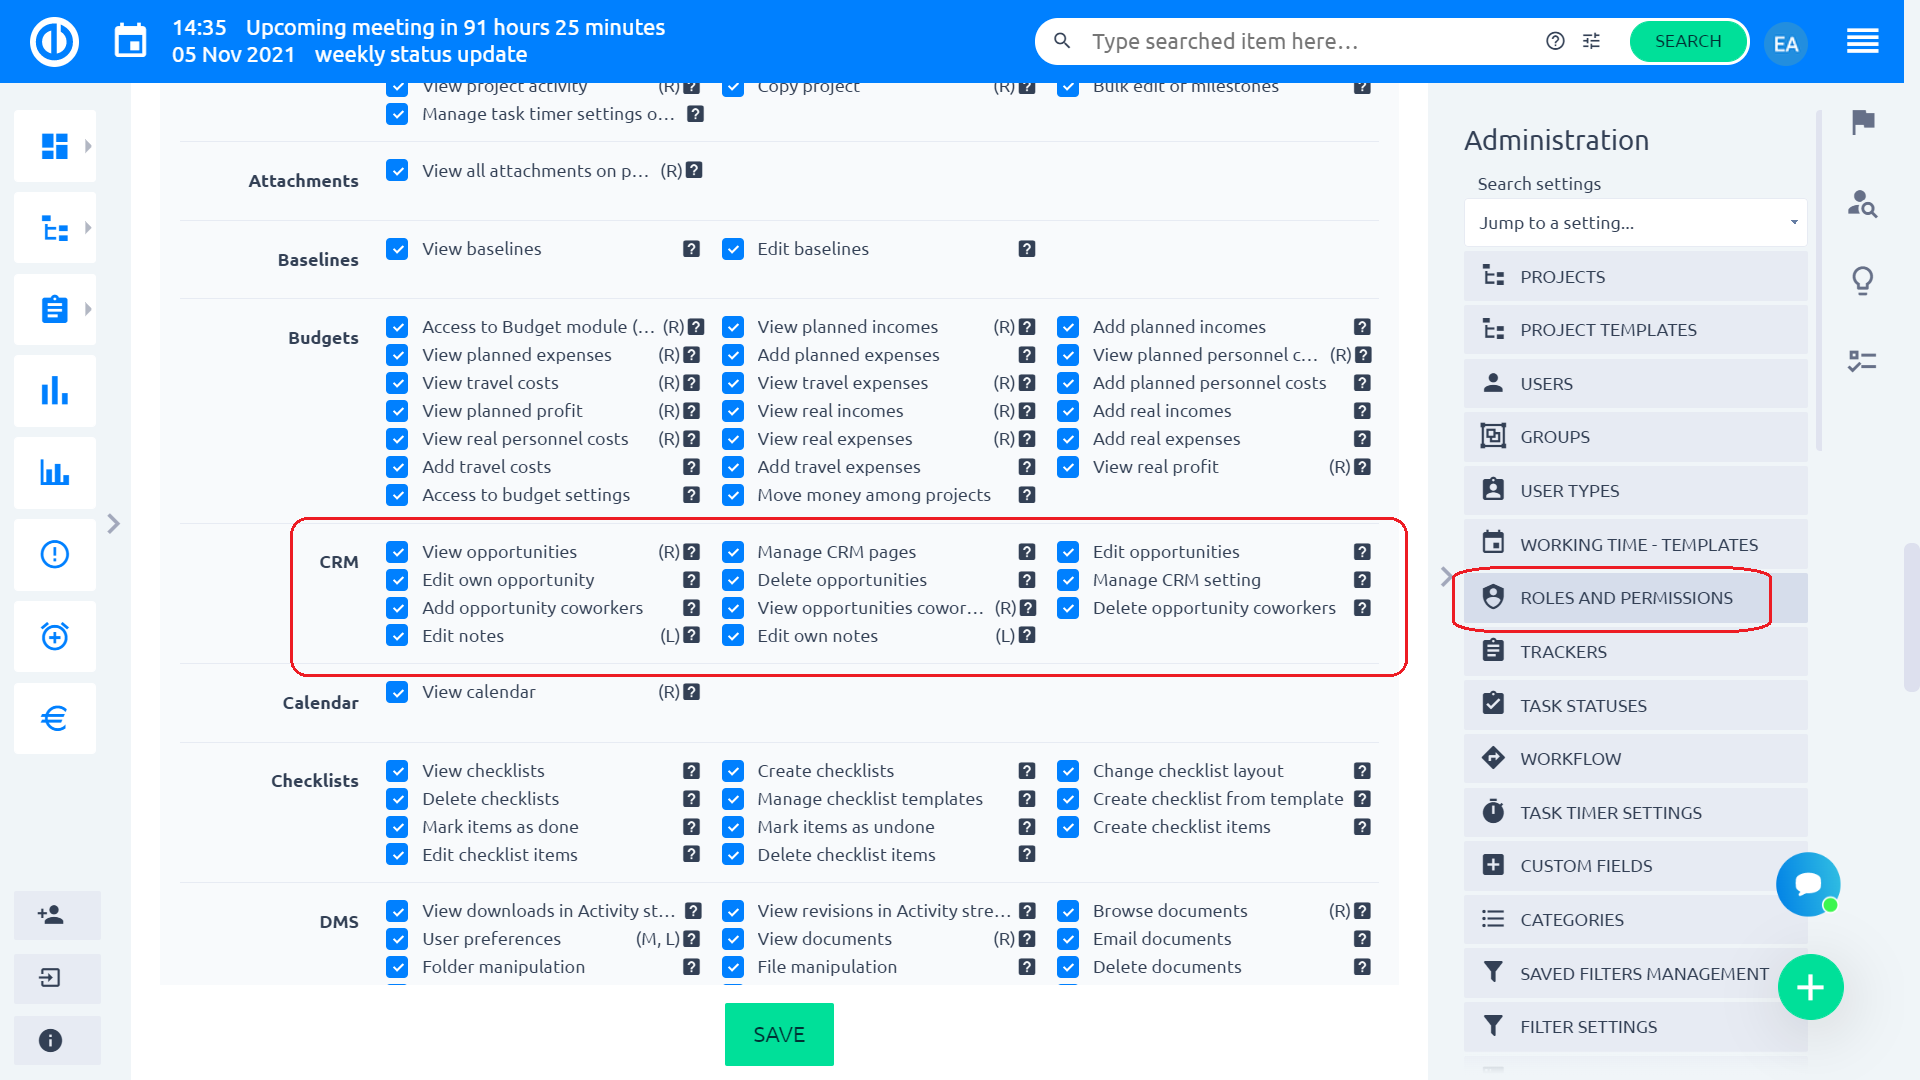Toggle View calendar checkbox
This screenshot has height=1080, width=1920.
[x=397, y=692]
